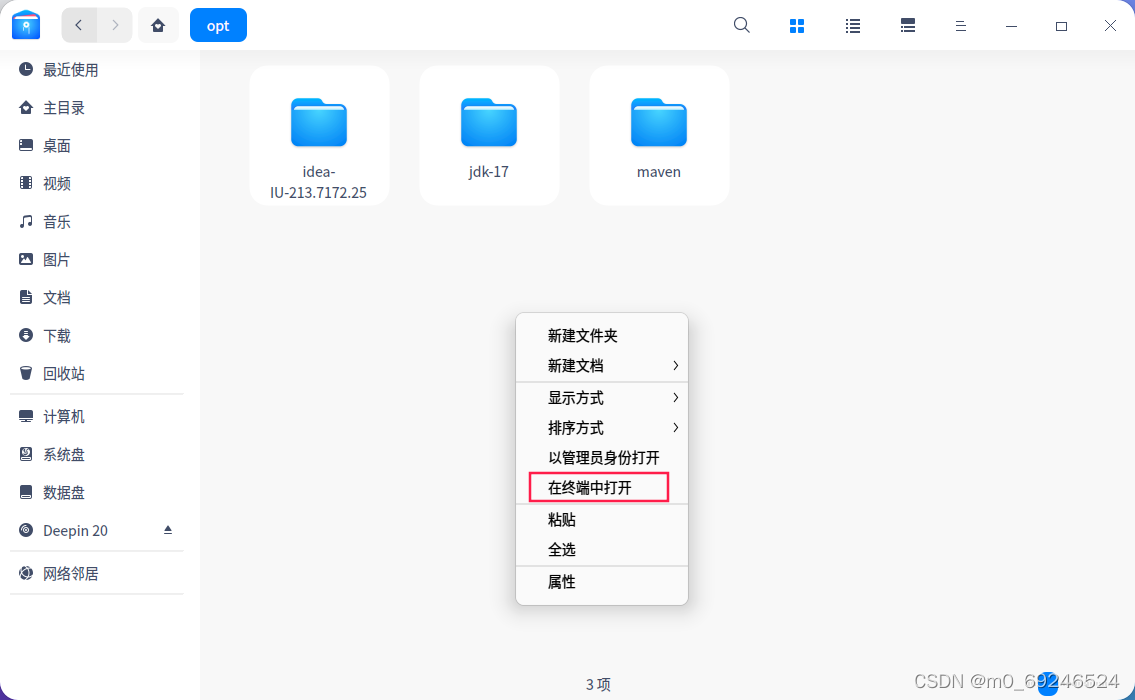Choose 新建文件夹 from the context menu
The height and width of the screenshot is (700, 1135).
point(602,335)
